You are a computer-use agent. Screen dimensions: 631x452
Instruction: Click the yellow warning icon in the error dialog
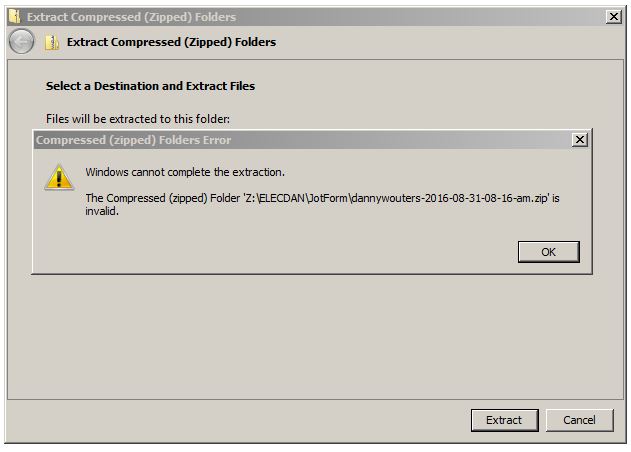tap(59, 178)
